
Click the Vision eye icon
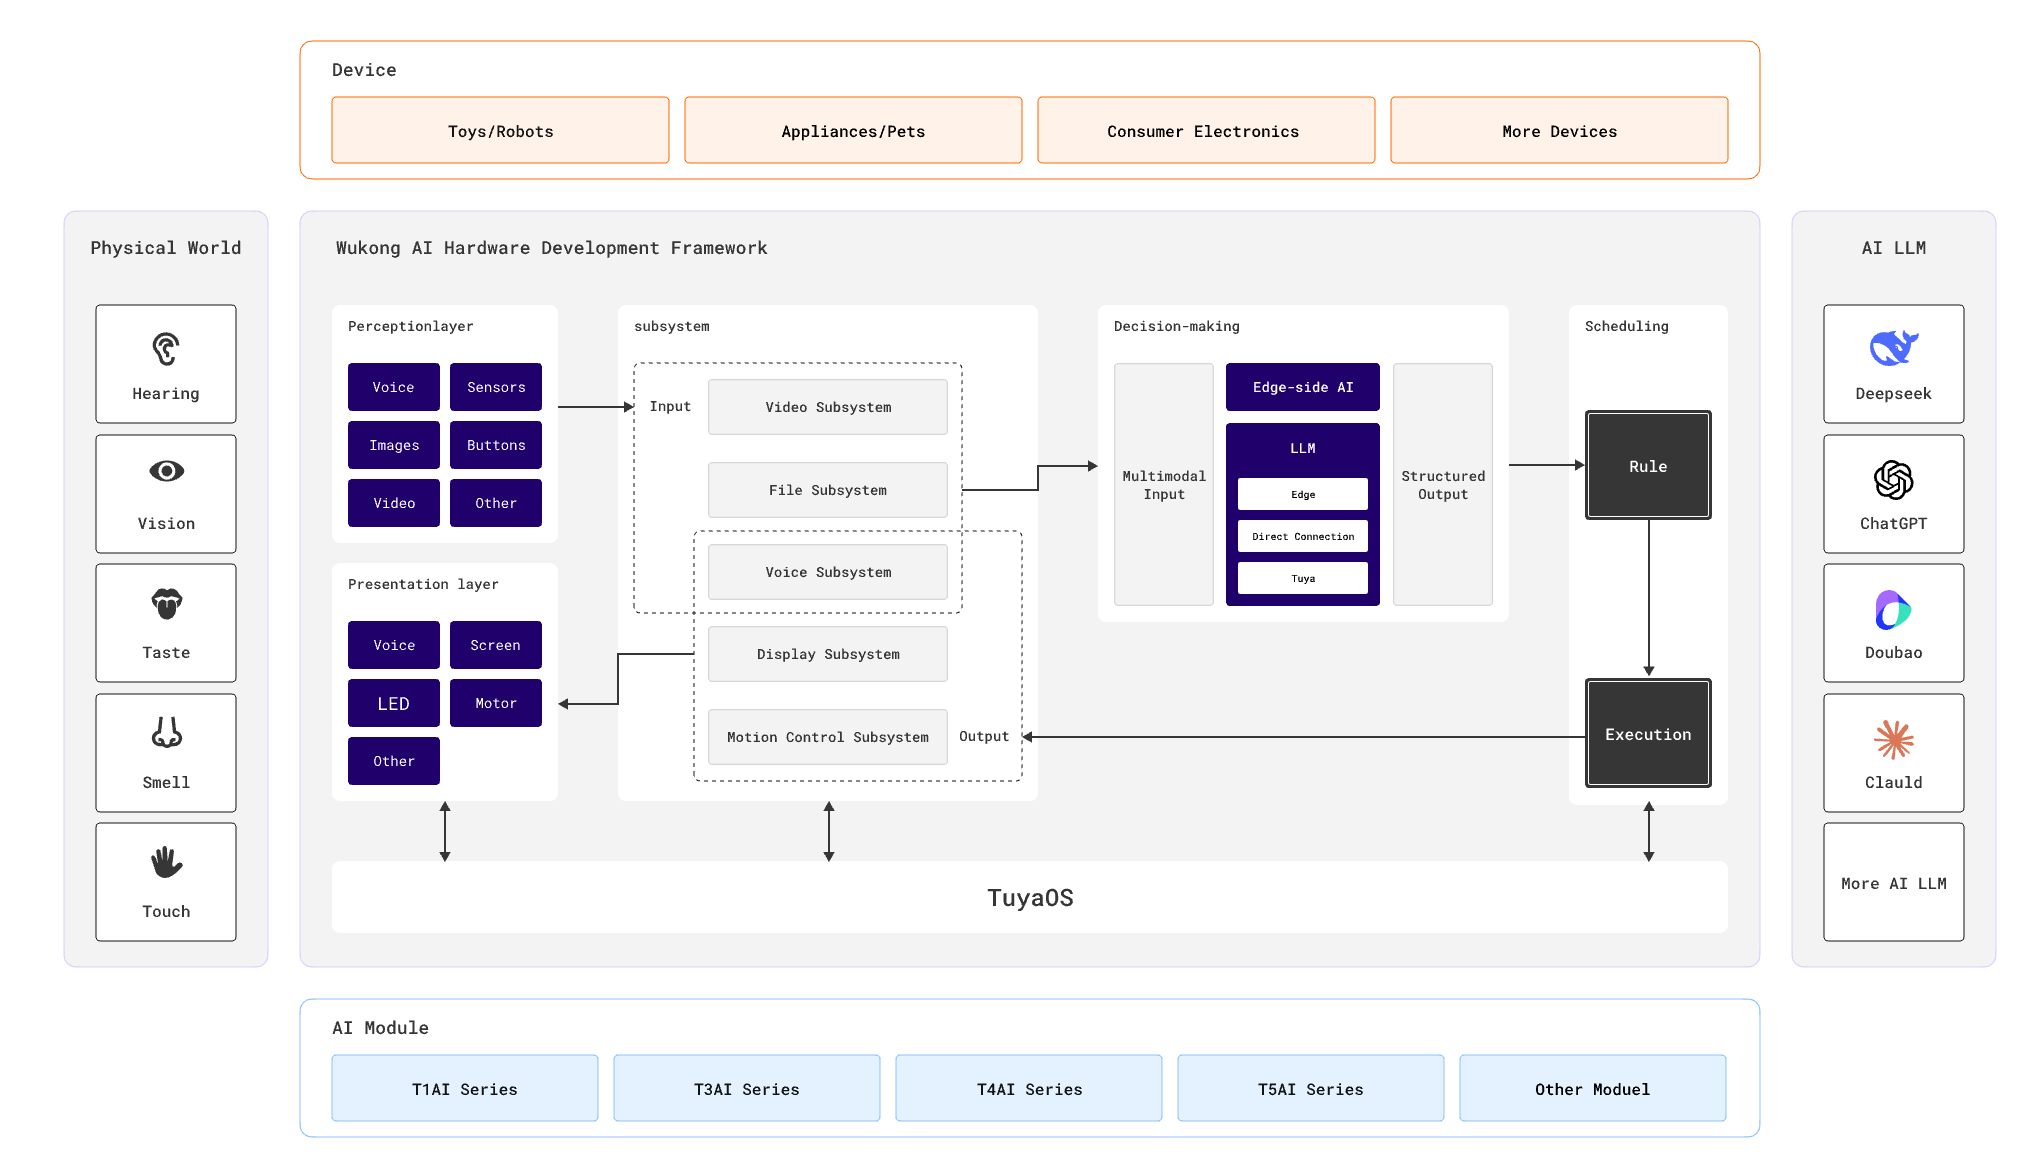(x=166, y=471)
